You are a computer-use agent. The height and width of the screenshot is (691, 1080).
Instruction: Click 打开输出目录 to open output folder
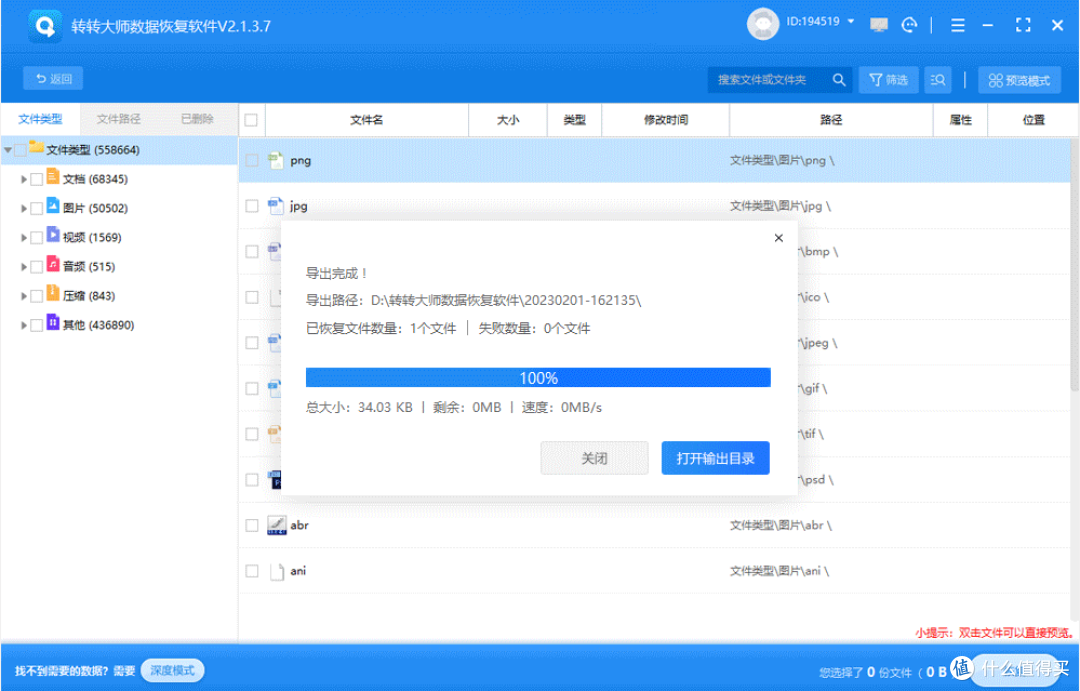coord(716,458)
